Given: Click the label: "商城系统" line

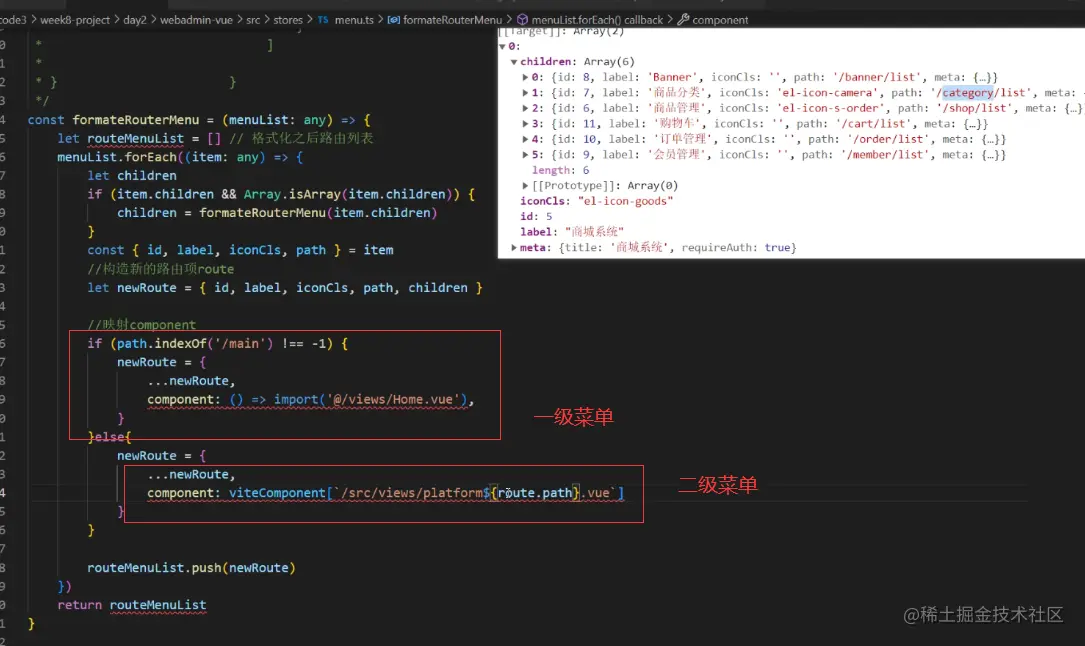Looking at the screenshot, I should [x=572, y=232].
